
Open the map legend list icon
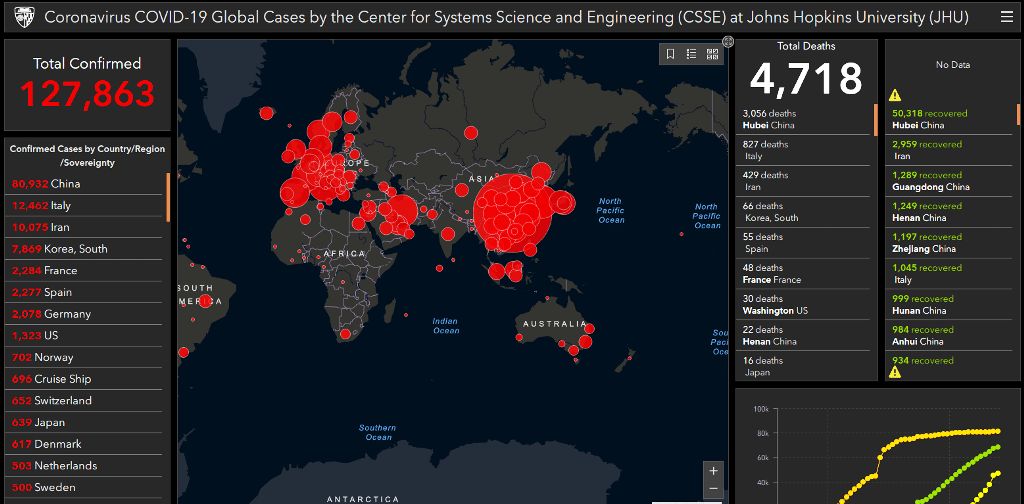(x=691, y=54)
